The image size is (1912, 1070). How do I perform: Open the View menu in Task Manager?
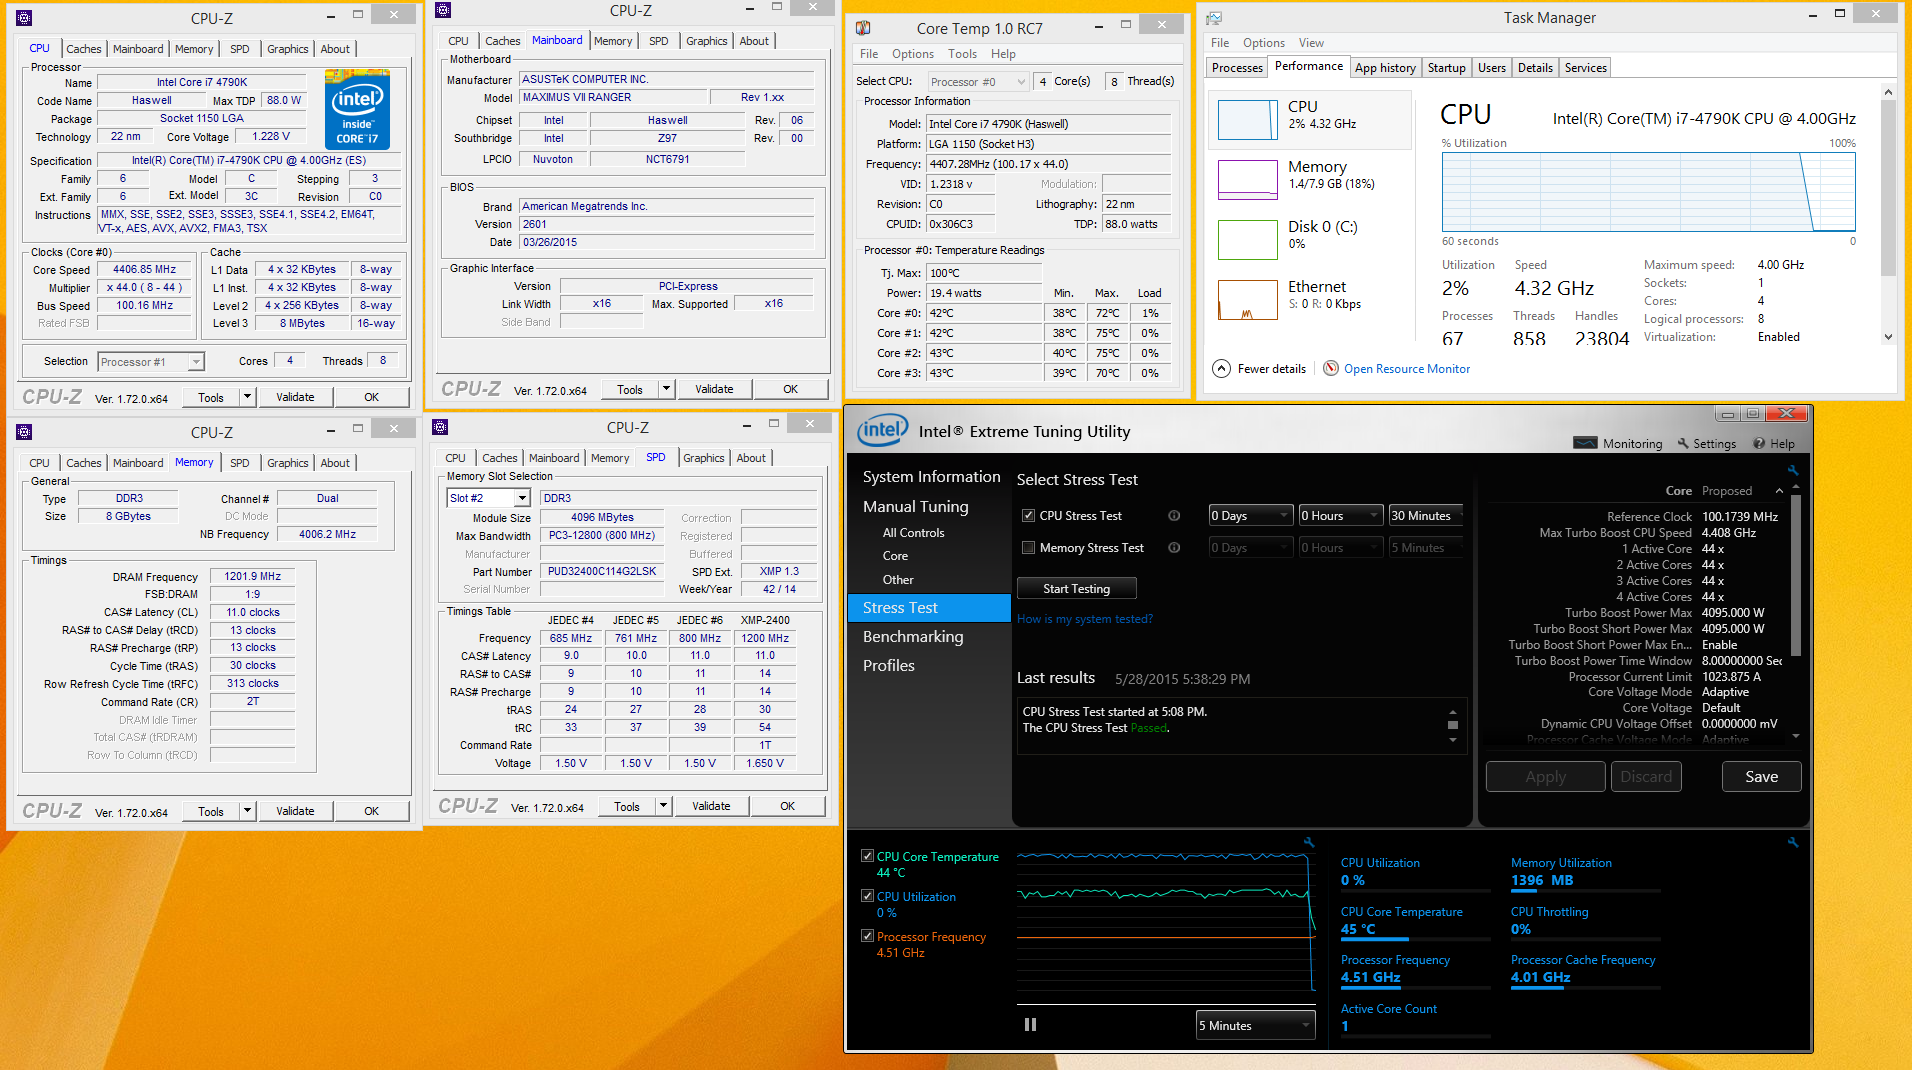coord(1311,43)
